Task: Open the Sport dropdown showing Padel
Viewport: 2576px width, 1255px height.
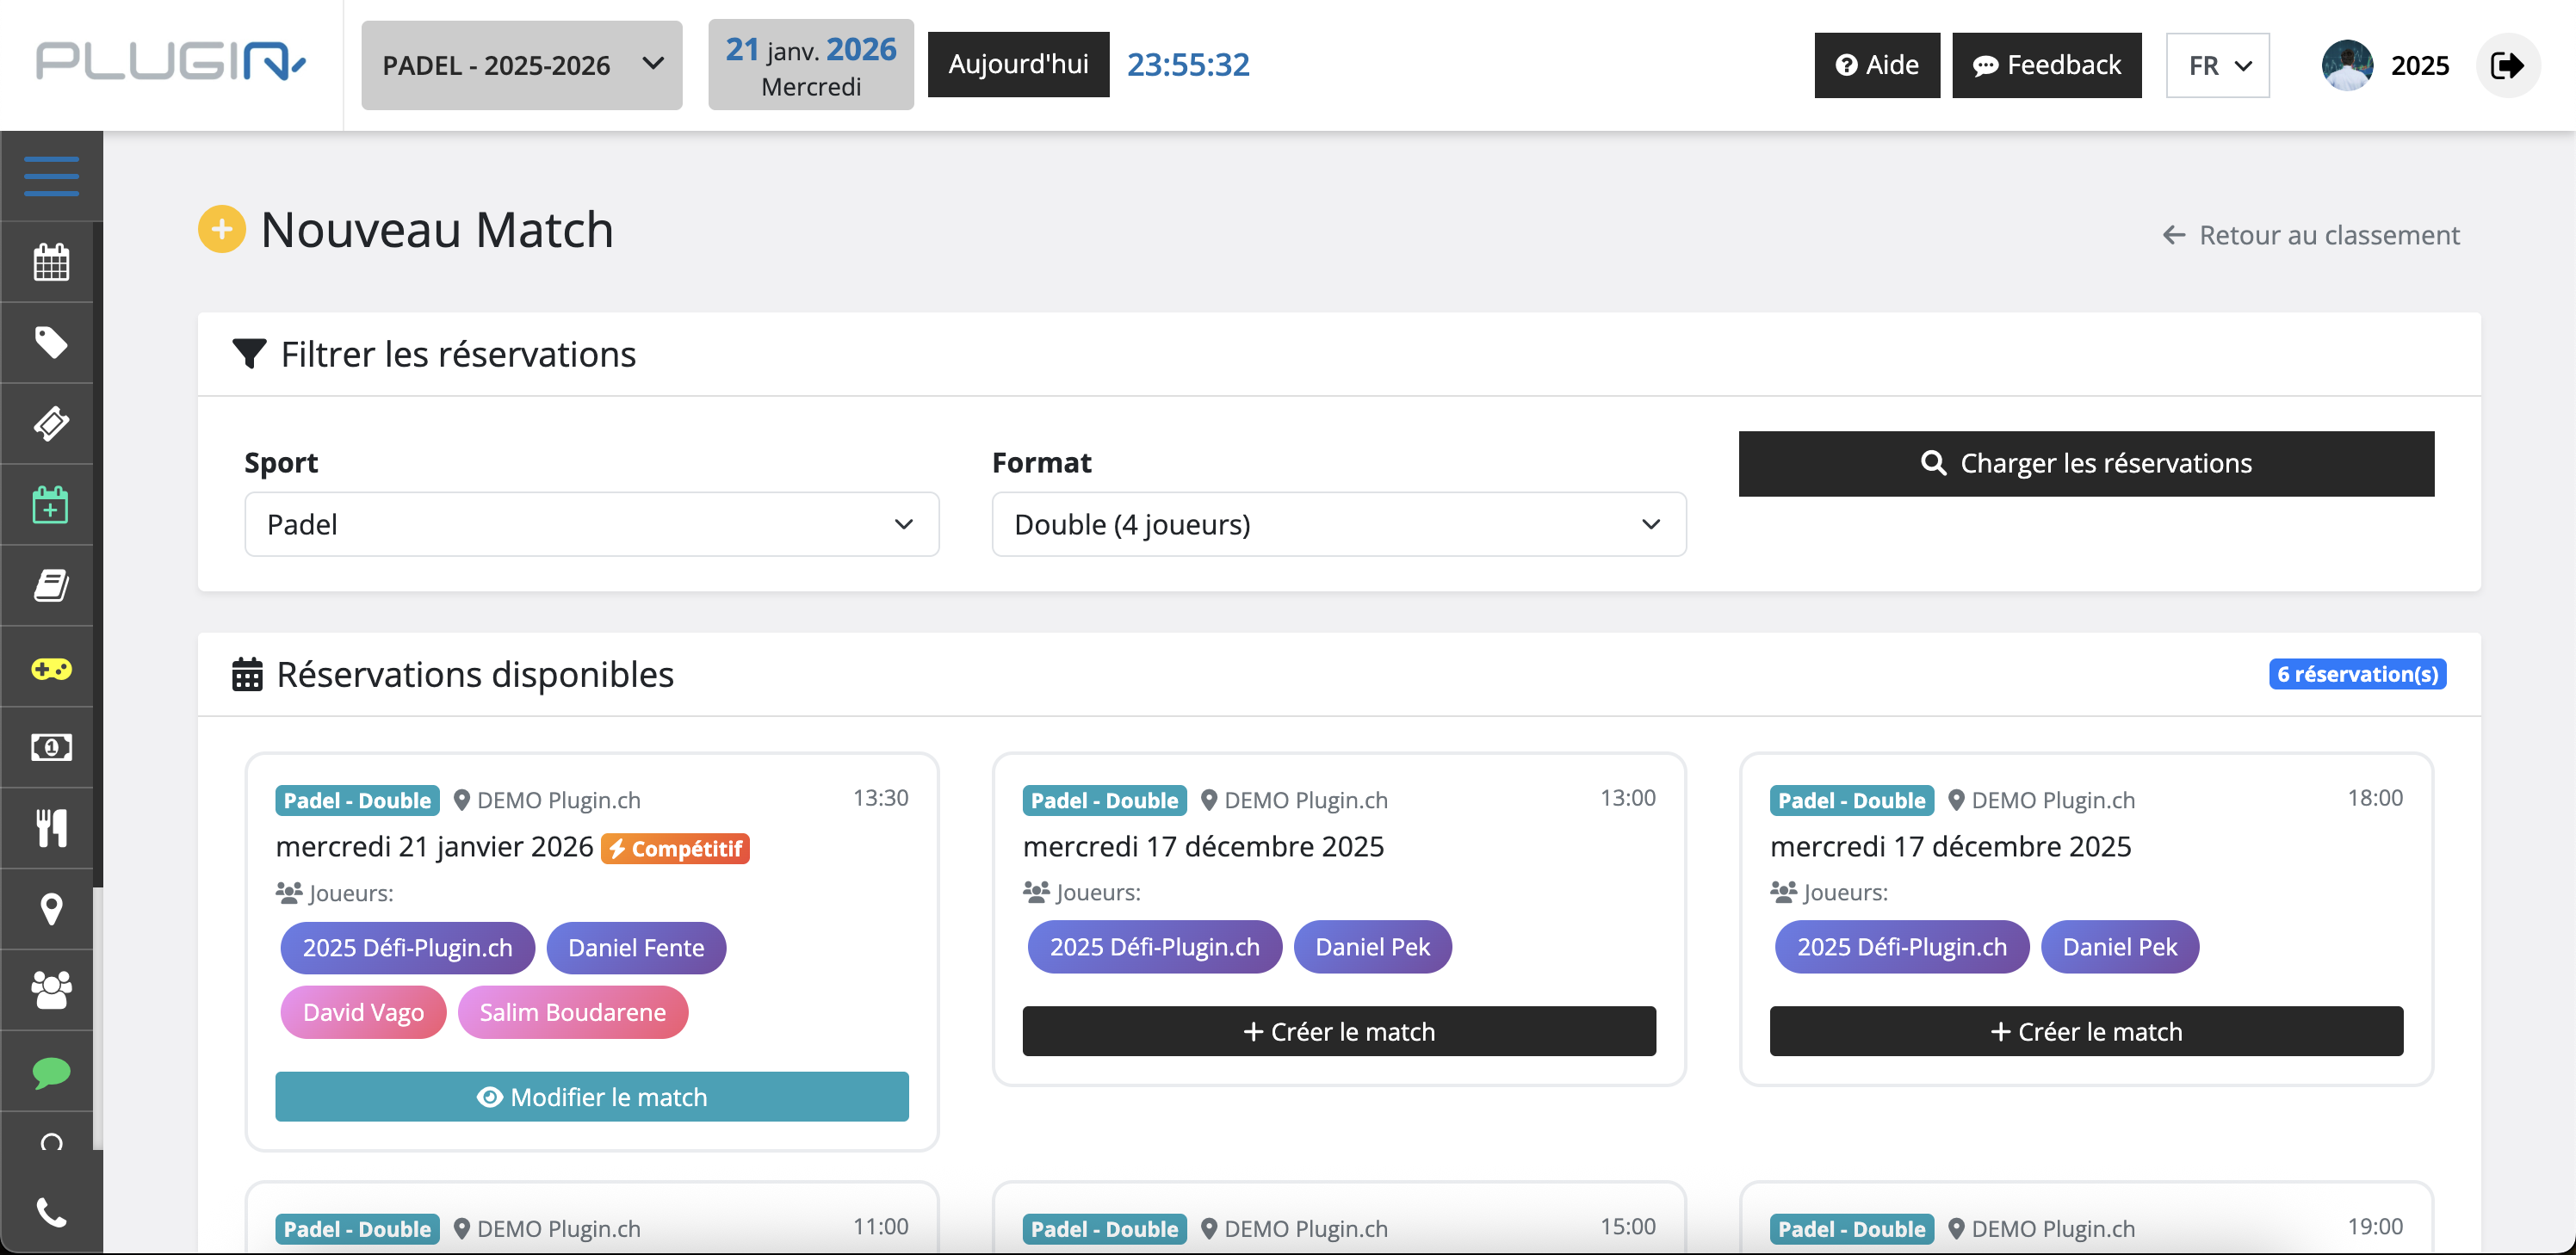Action: [591, 524]
